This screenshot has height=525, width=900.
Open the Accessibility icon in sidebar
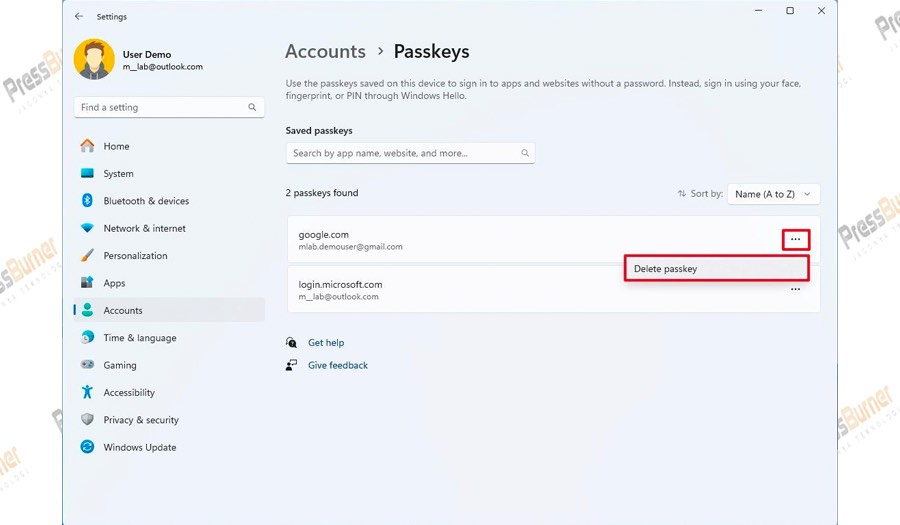point(87,392)
